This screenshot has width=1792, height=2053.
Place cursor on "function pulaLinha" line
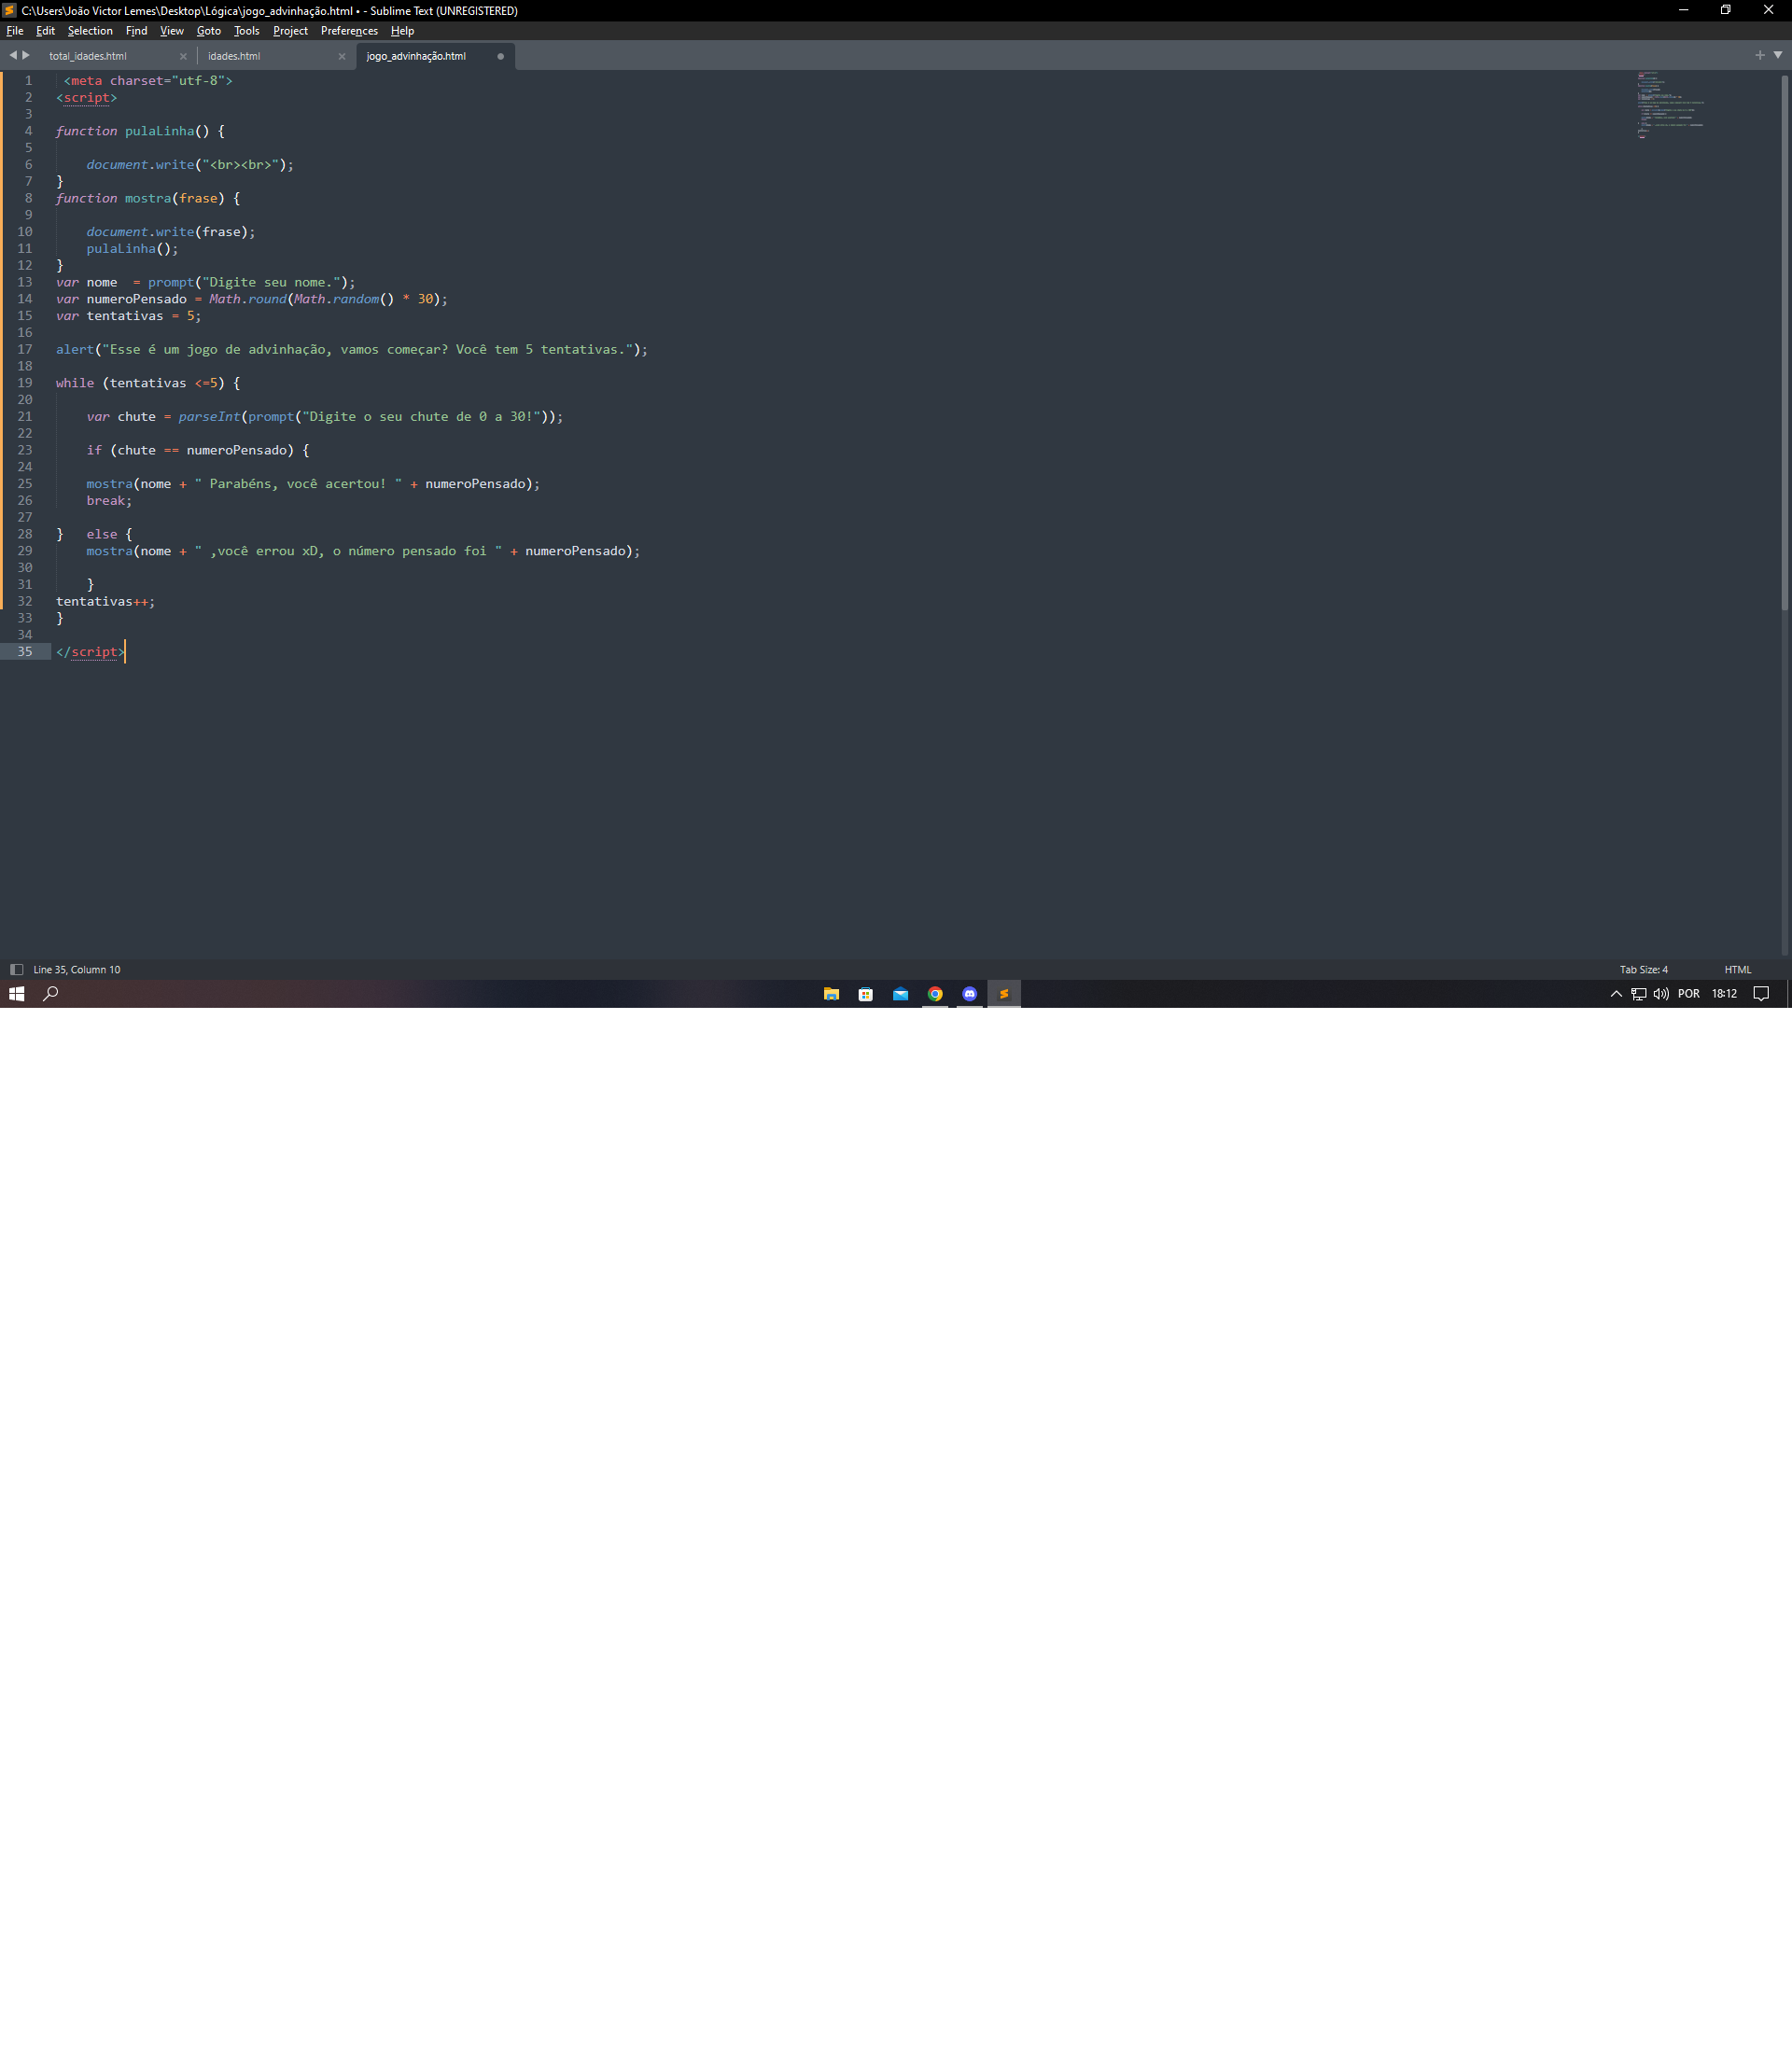click(x=140, y=131)
